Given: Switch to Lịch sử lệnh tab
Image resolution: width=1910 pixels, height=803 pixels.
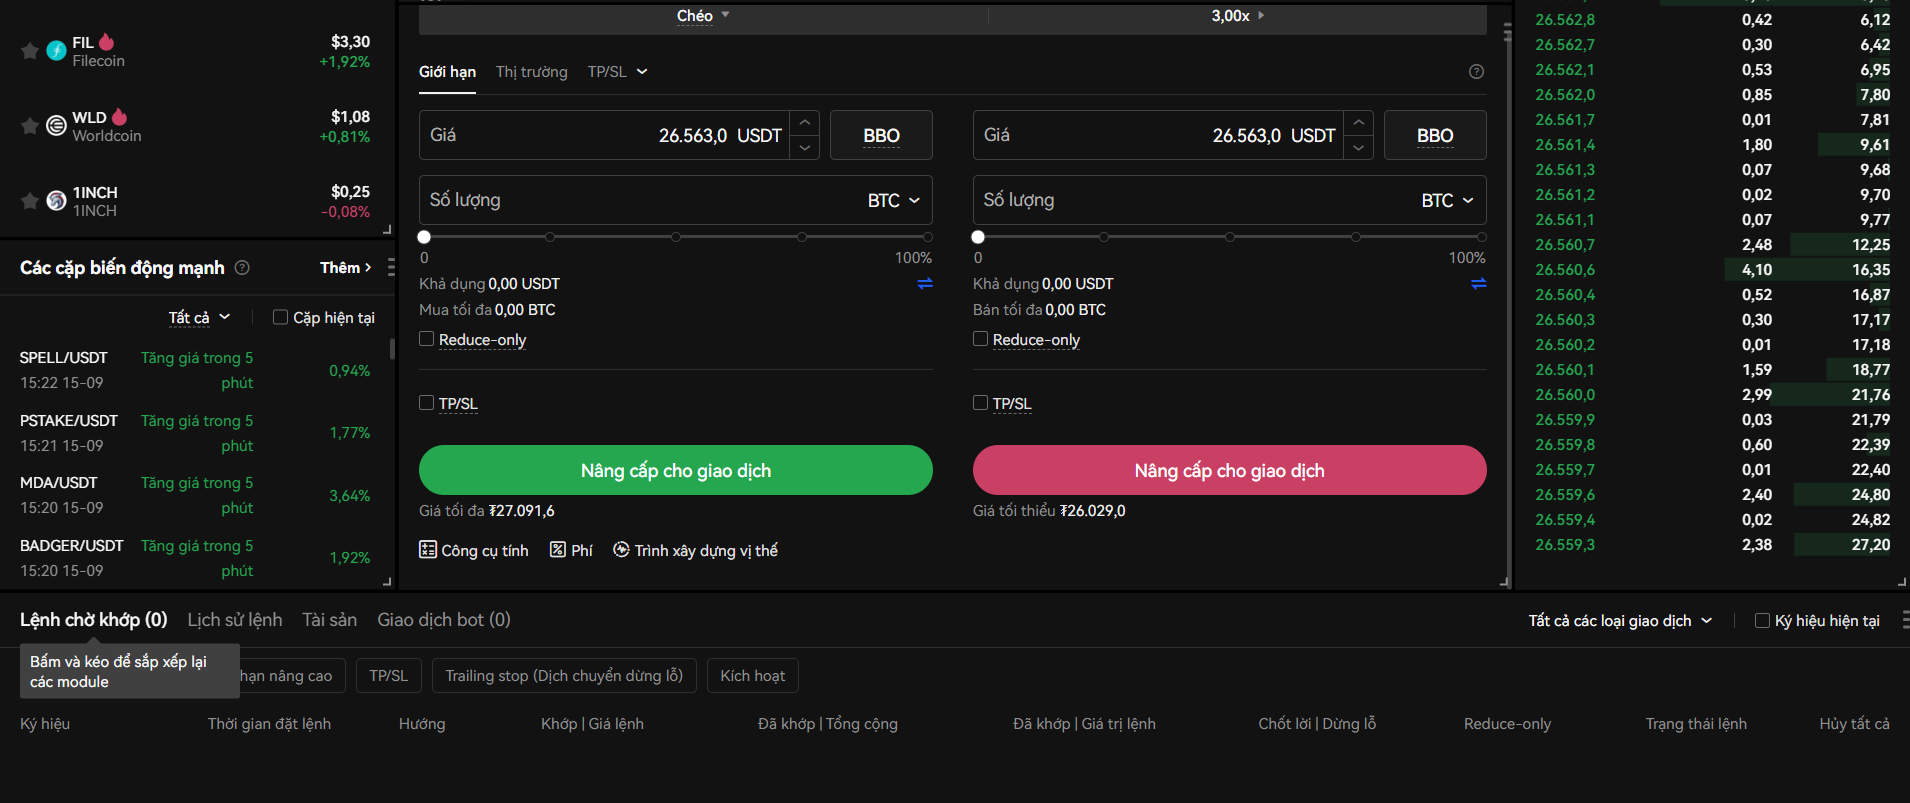Looking at the screenshot, I should [235, 620].
